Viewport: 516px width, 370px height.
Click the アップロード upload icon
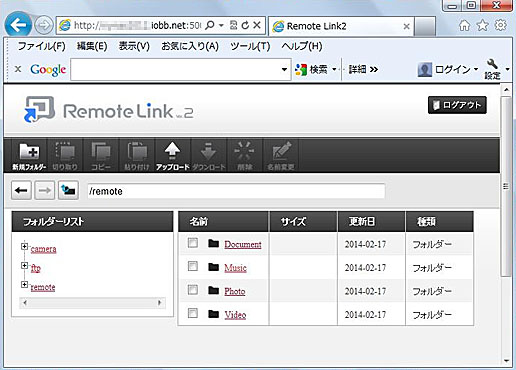[173, 156]
